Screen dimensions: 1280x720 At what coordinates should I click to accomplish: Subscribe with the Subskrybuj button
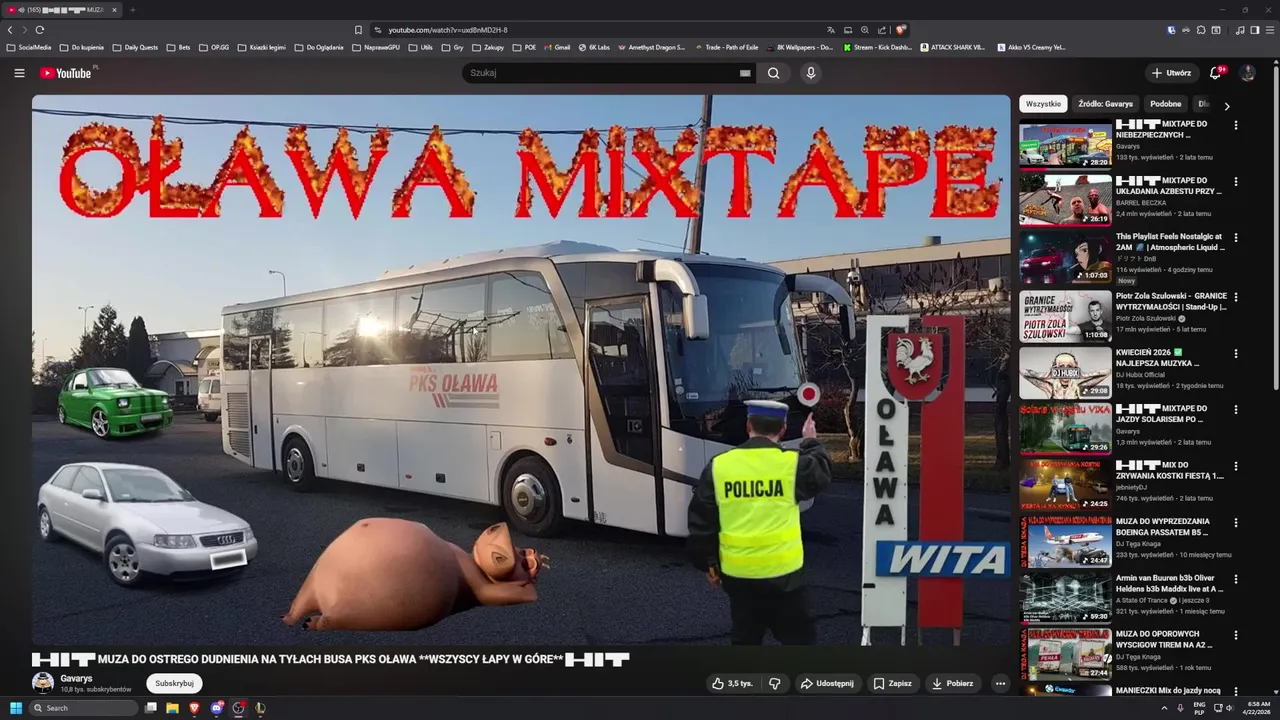174,684
